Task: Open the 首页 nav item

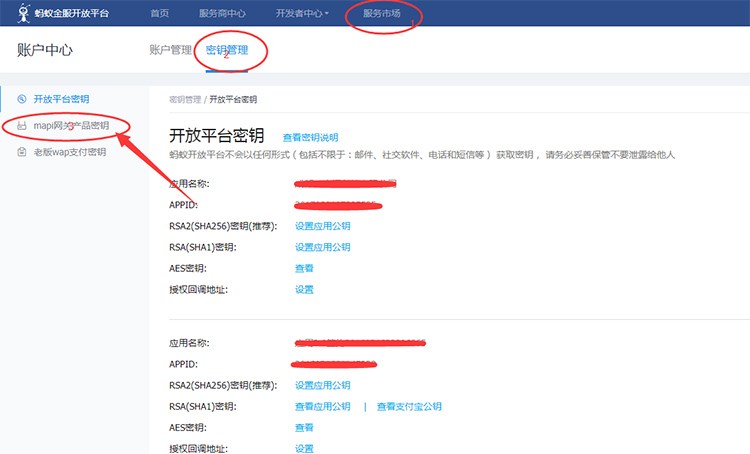Action: pos(159,13)
